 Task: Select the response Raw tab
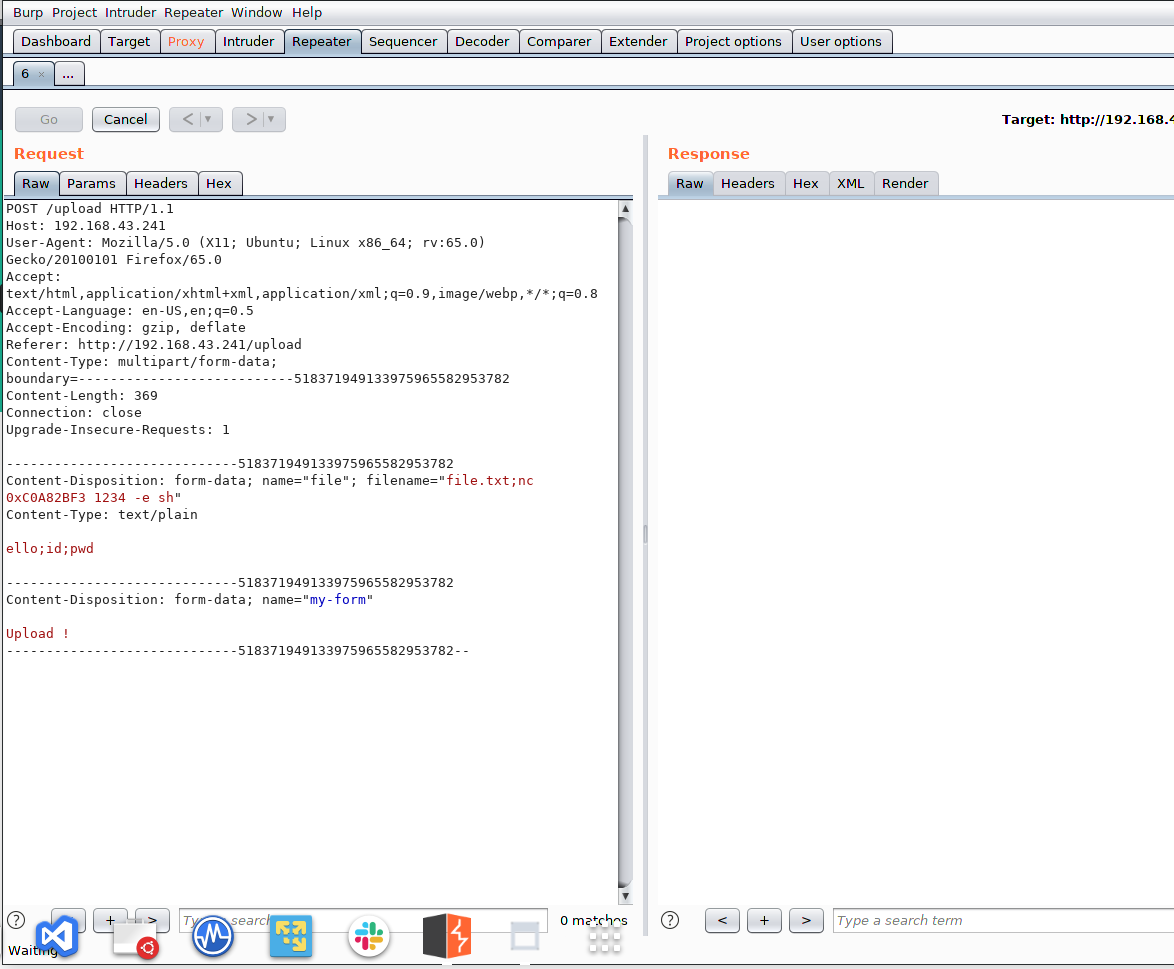pos(690,183)
